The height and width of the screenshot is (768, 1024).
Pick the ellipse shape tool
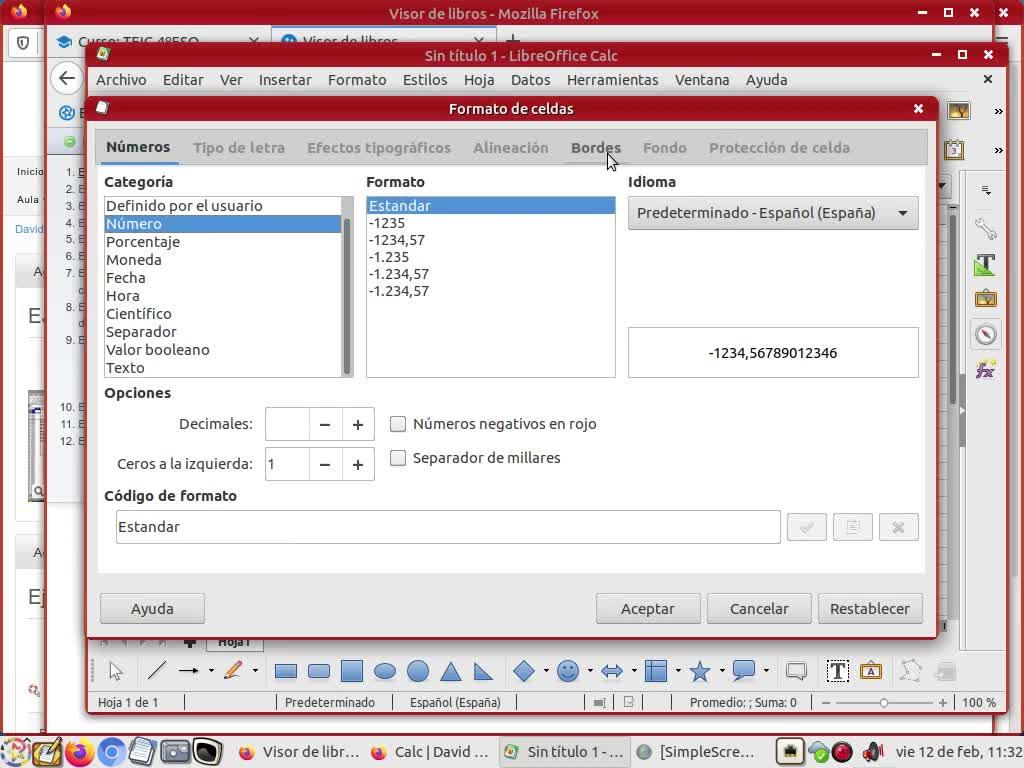click(x=385, y=671)
